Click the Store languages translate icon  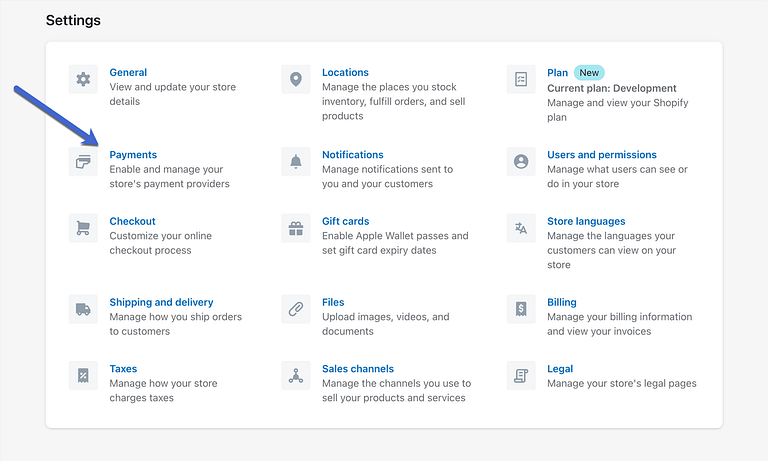(x=521, y=228)
